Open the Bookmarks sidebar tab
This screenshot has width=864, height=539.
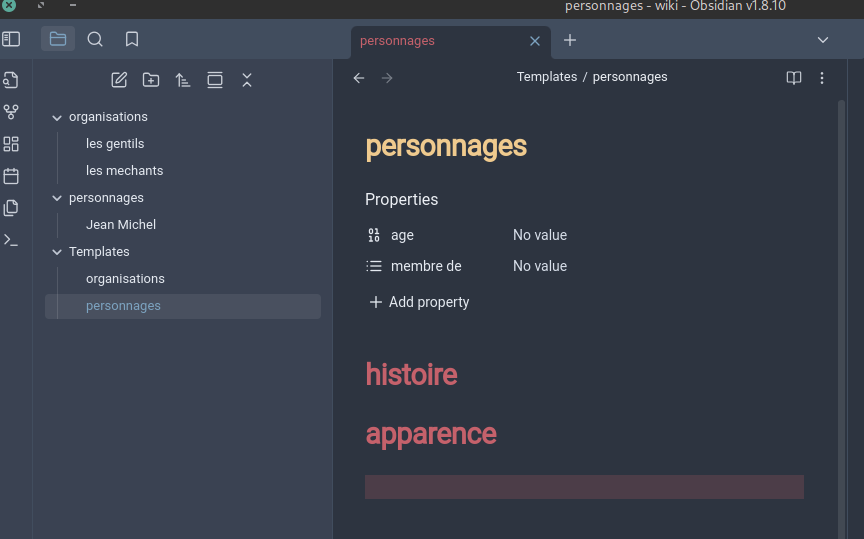tap(132, 40)
